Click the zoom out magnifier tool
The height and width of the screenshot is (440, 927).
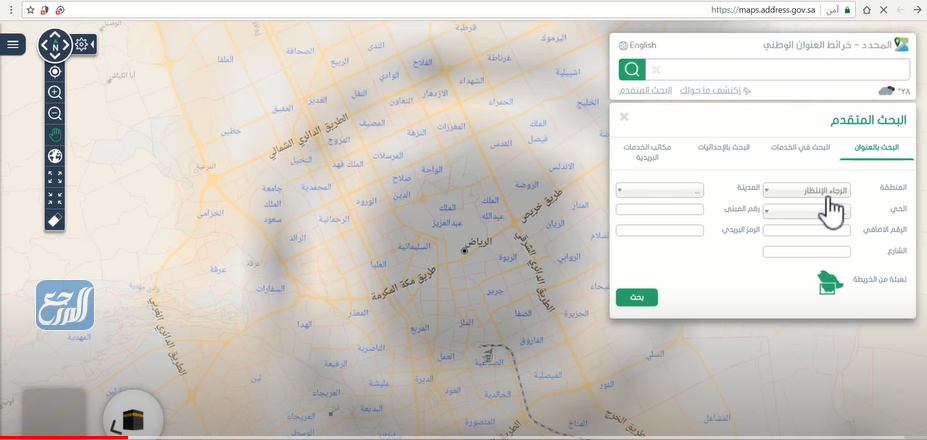[55, 113]
